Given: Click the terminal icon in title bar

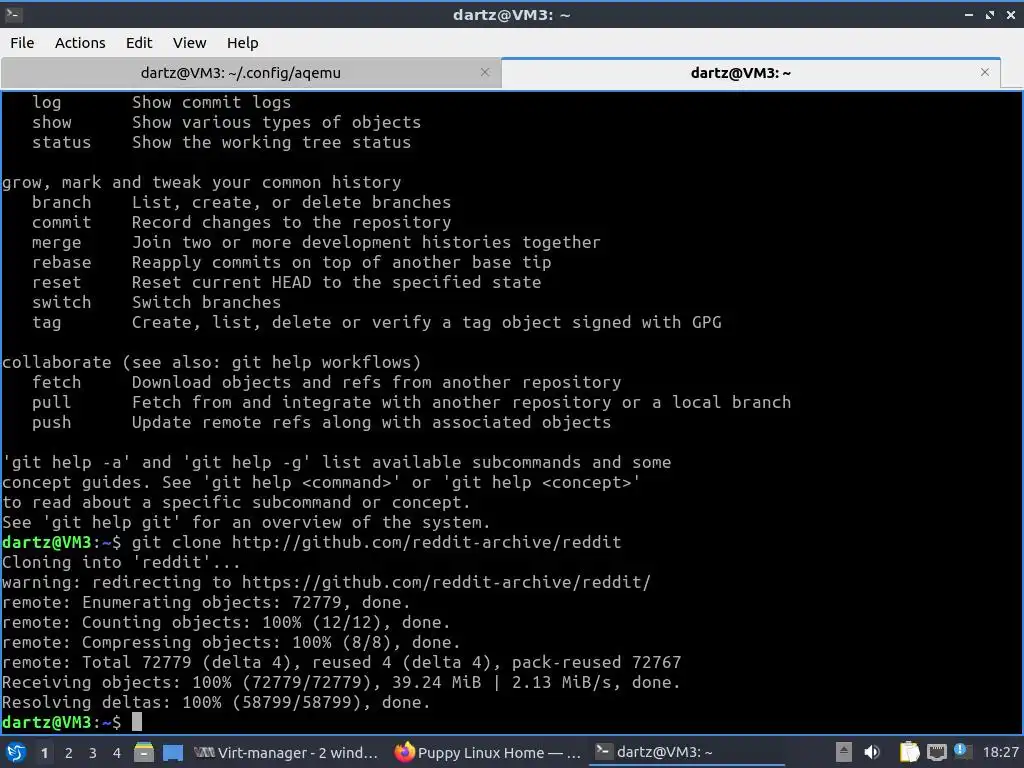Looking at the screenshot, I should [x=14, y=14].
